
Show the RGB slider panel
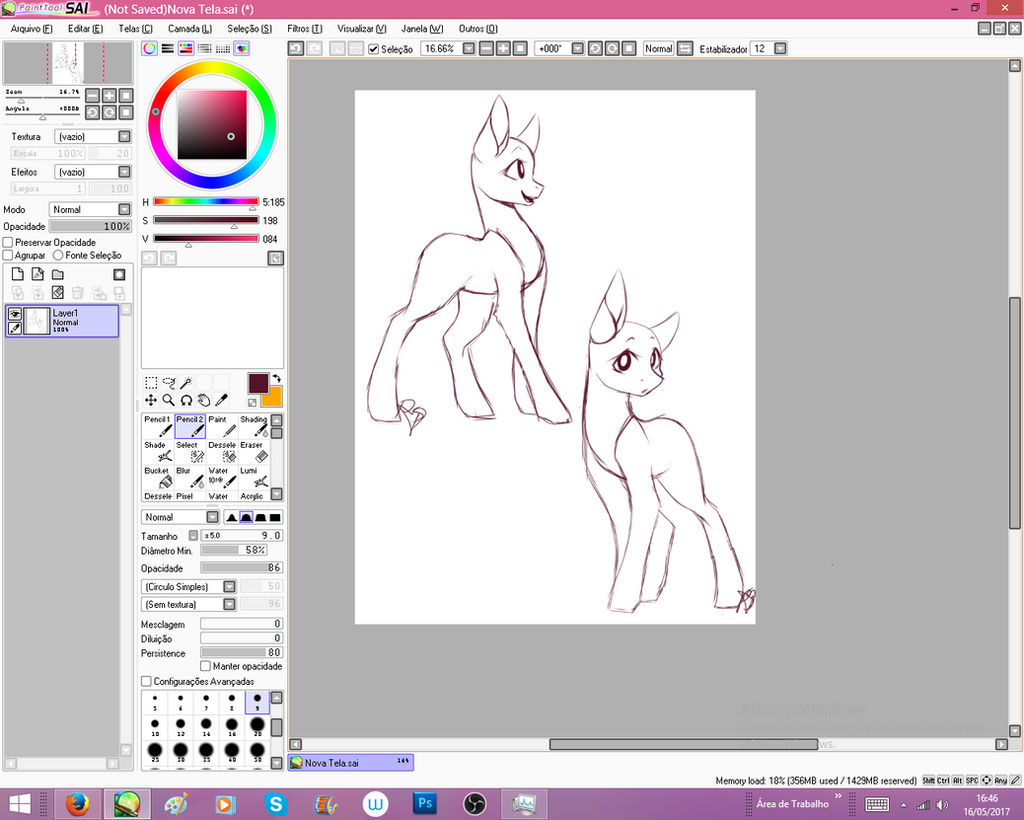(x=168, y=48)
